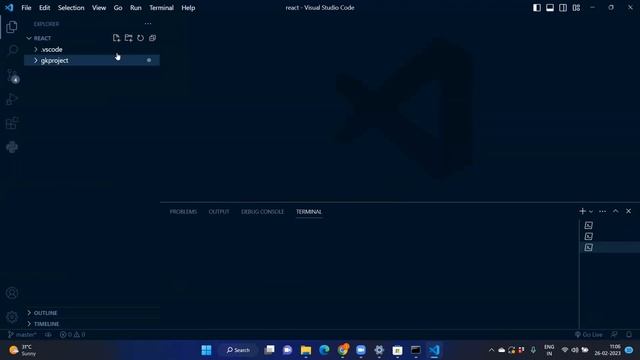
Task: Open the View menu
Action: point(99,8)
